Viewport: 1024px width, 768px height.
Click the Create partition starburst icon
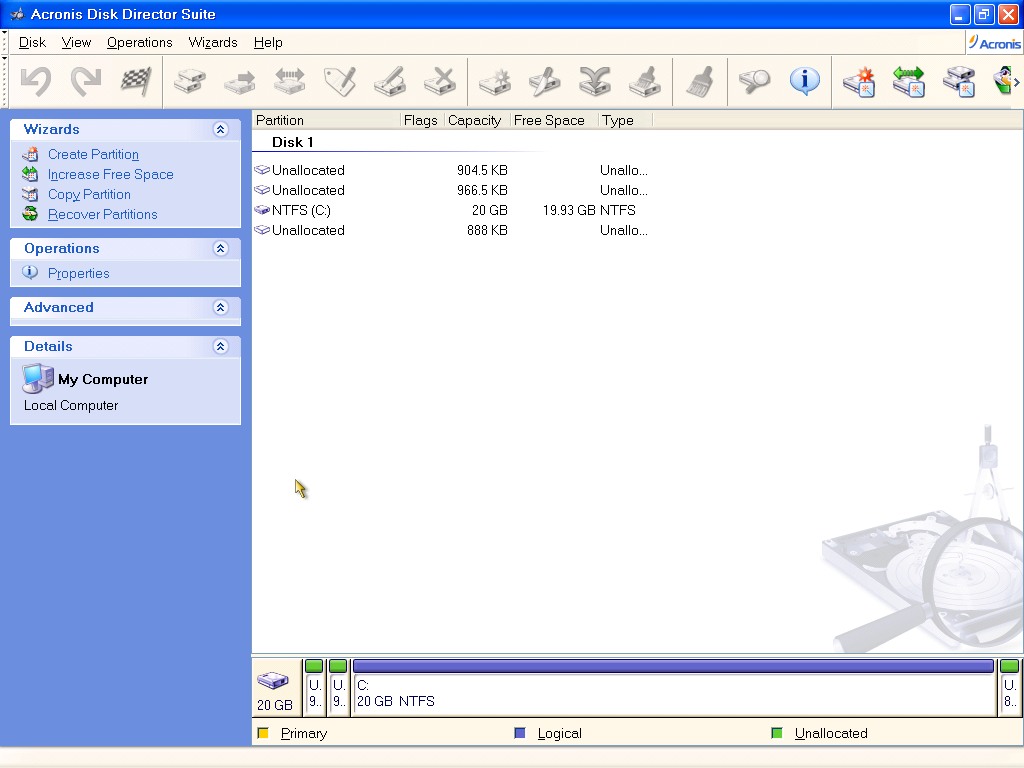point(495,82)
